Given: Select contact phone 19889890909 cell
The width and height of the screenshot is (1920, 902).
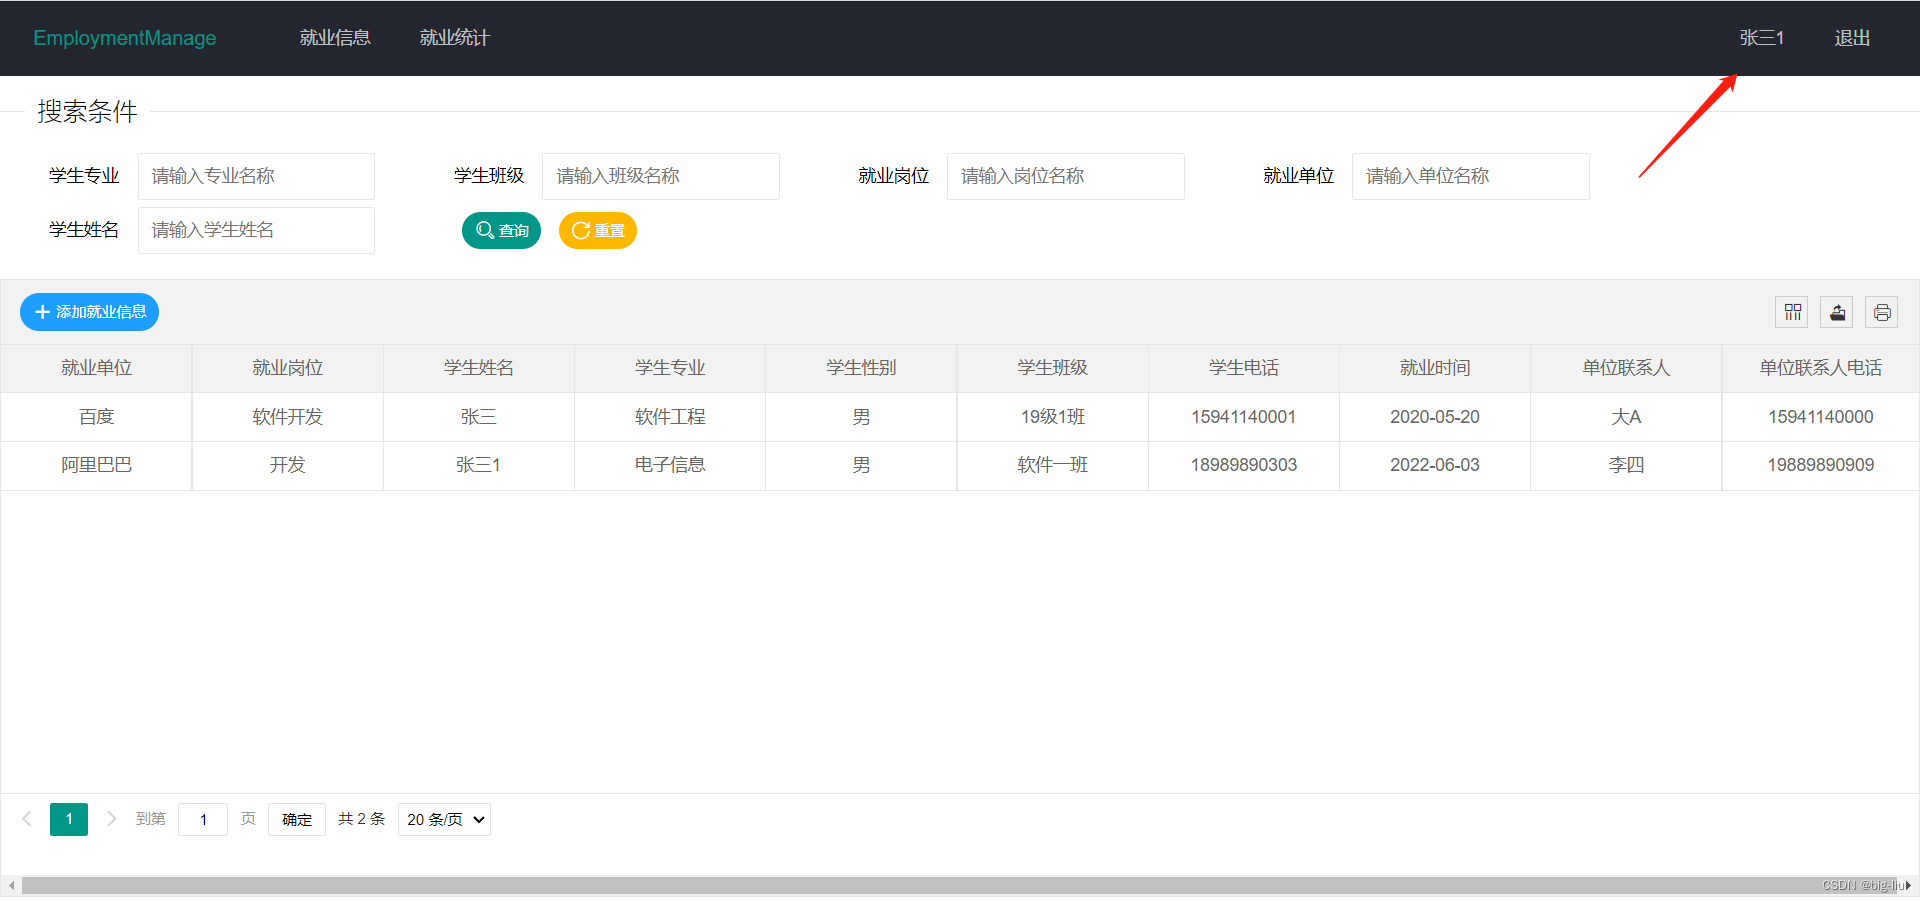Looking at the screenshot, I should tap(1821, 465).
